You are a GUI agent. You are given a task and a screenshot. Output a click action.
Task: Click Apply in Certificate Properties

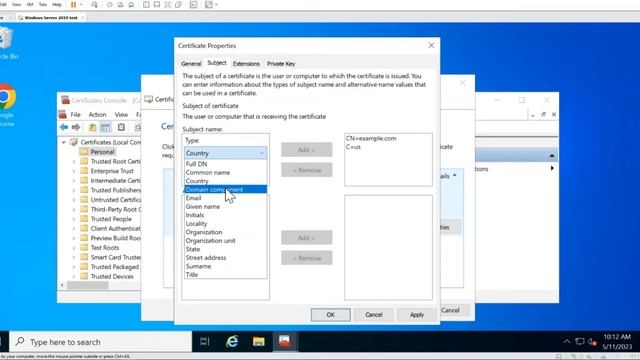[417, 315]
